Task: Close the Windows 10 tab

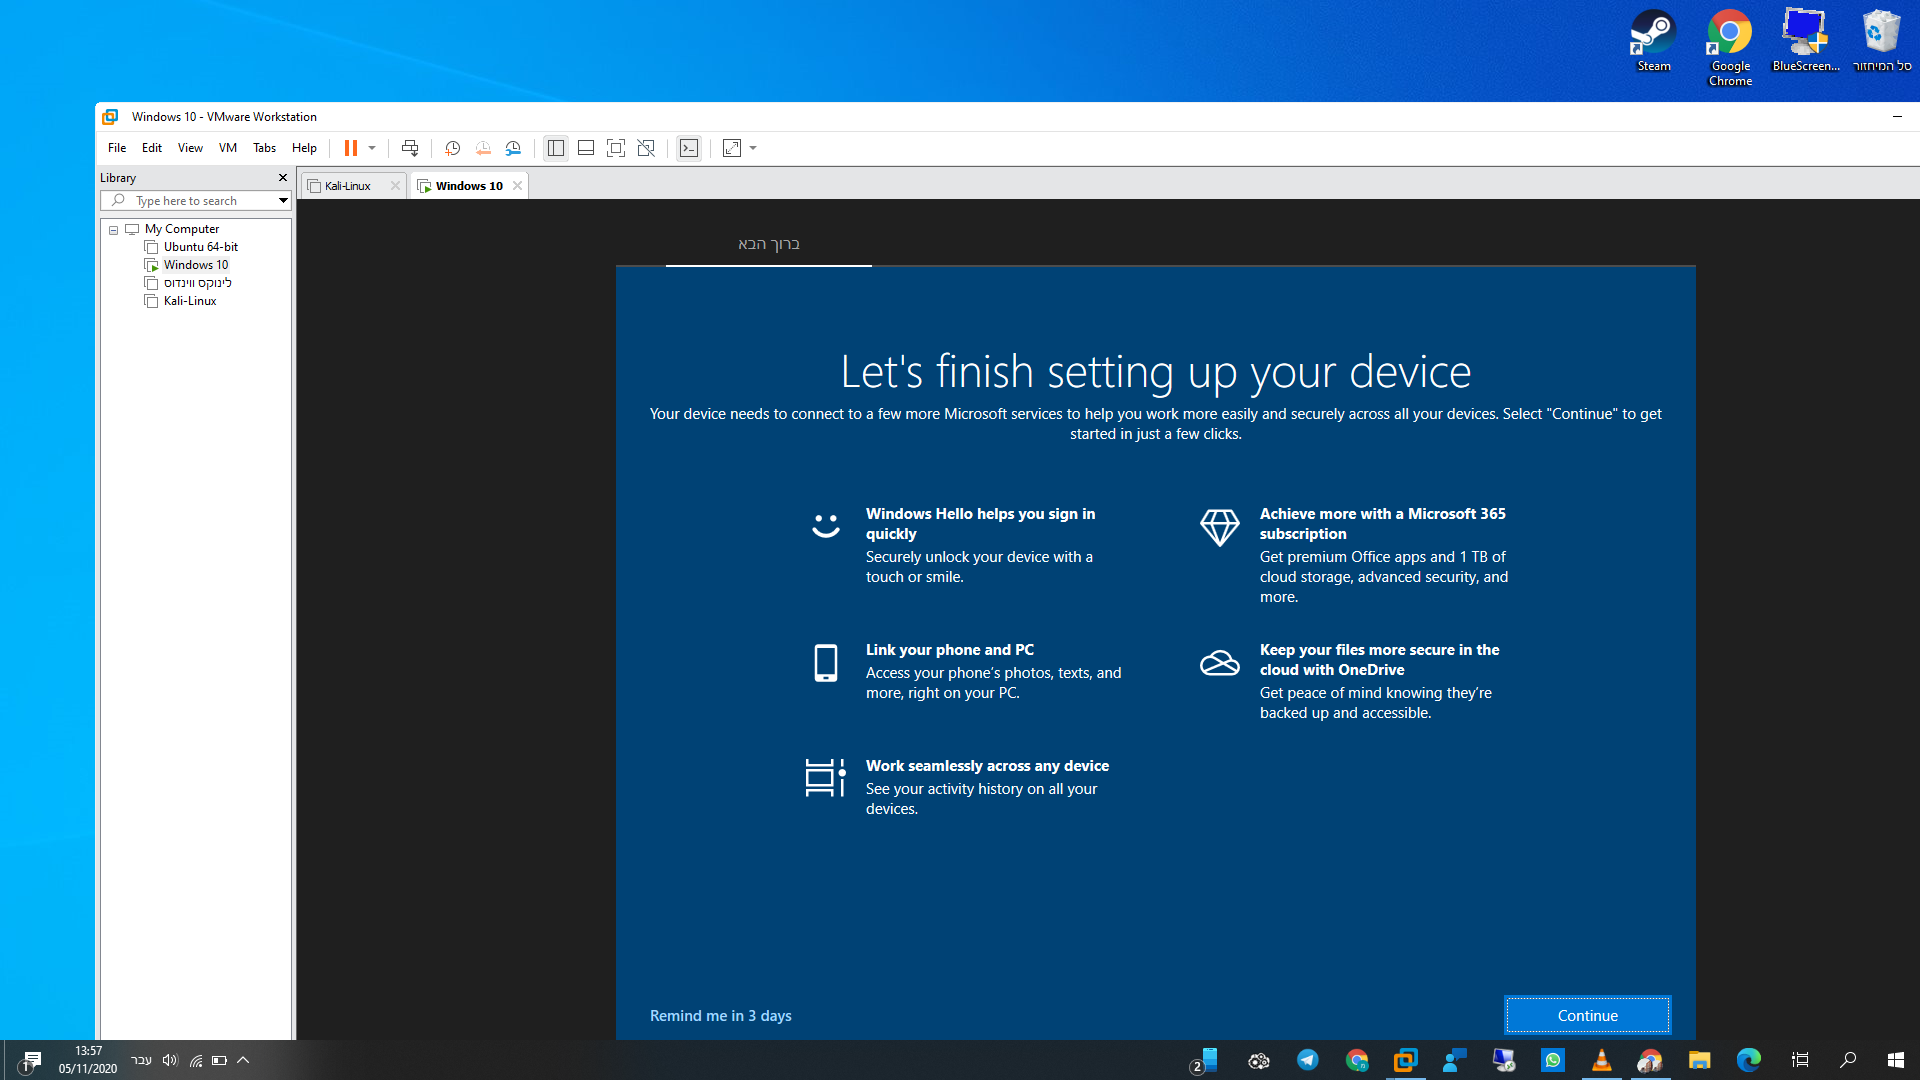Action: tap(517, 186)
